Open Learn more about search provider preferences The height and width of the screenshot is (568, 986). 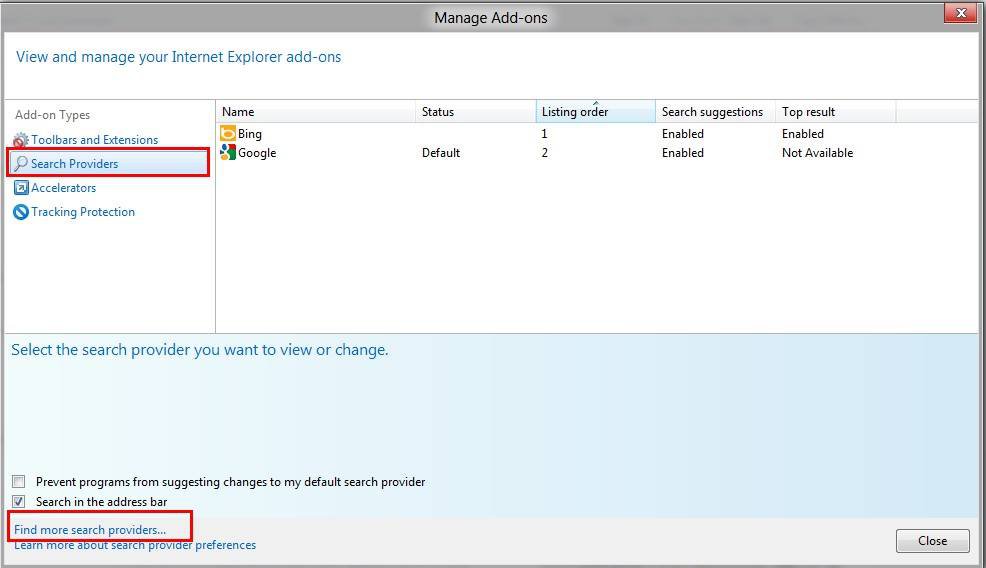(x=135, y=545)
